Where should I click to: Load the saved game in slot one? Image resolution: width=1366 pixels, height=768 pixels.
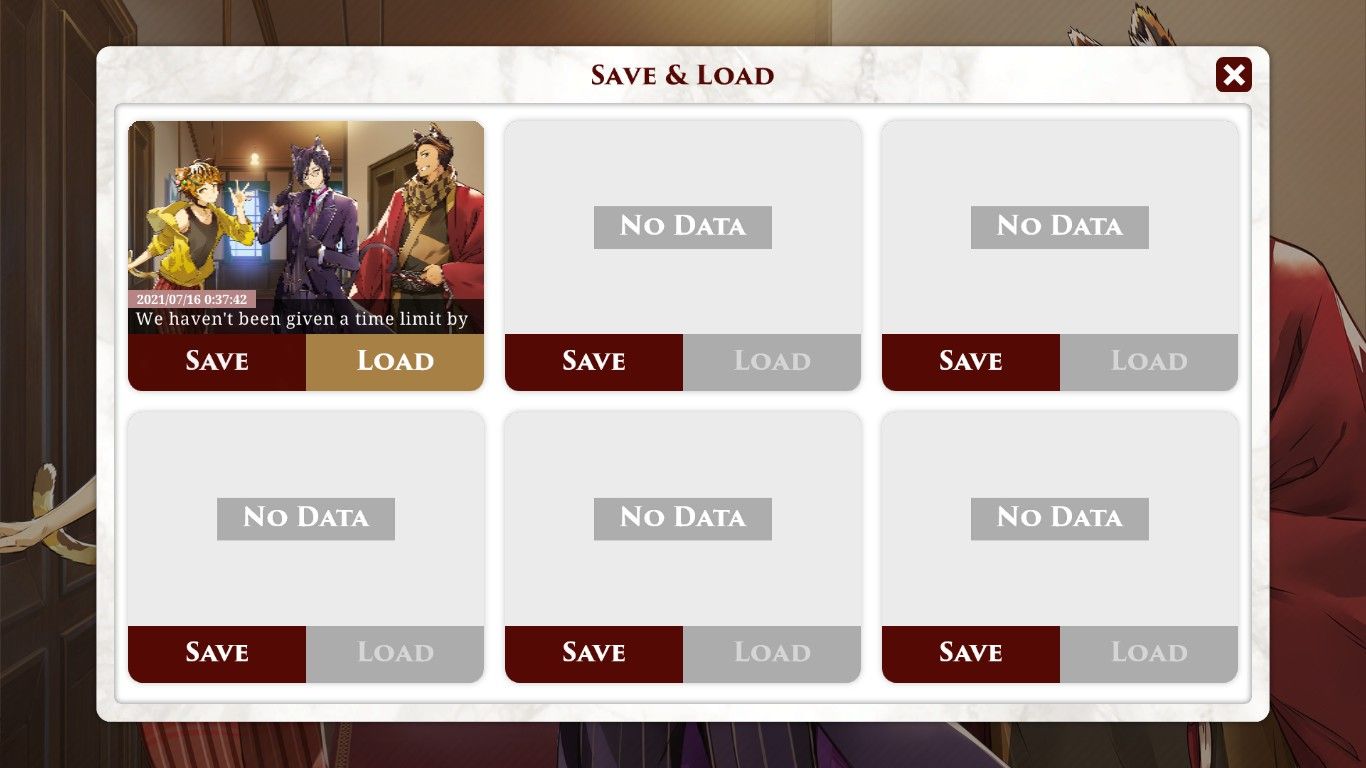point(395,362)
